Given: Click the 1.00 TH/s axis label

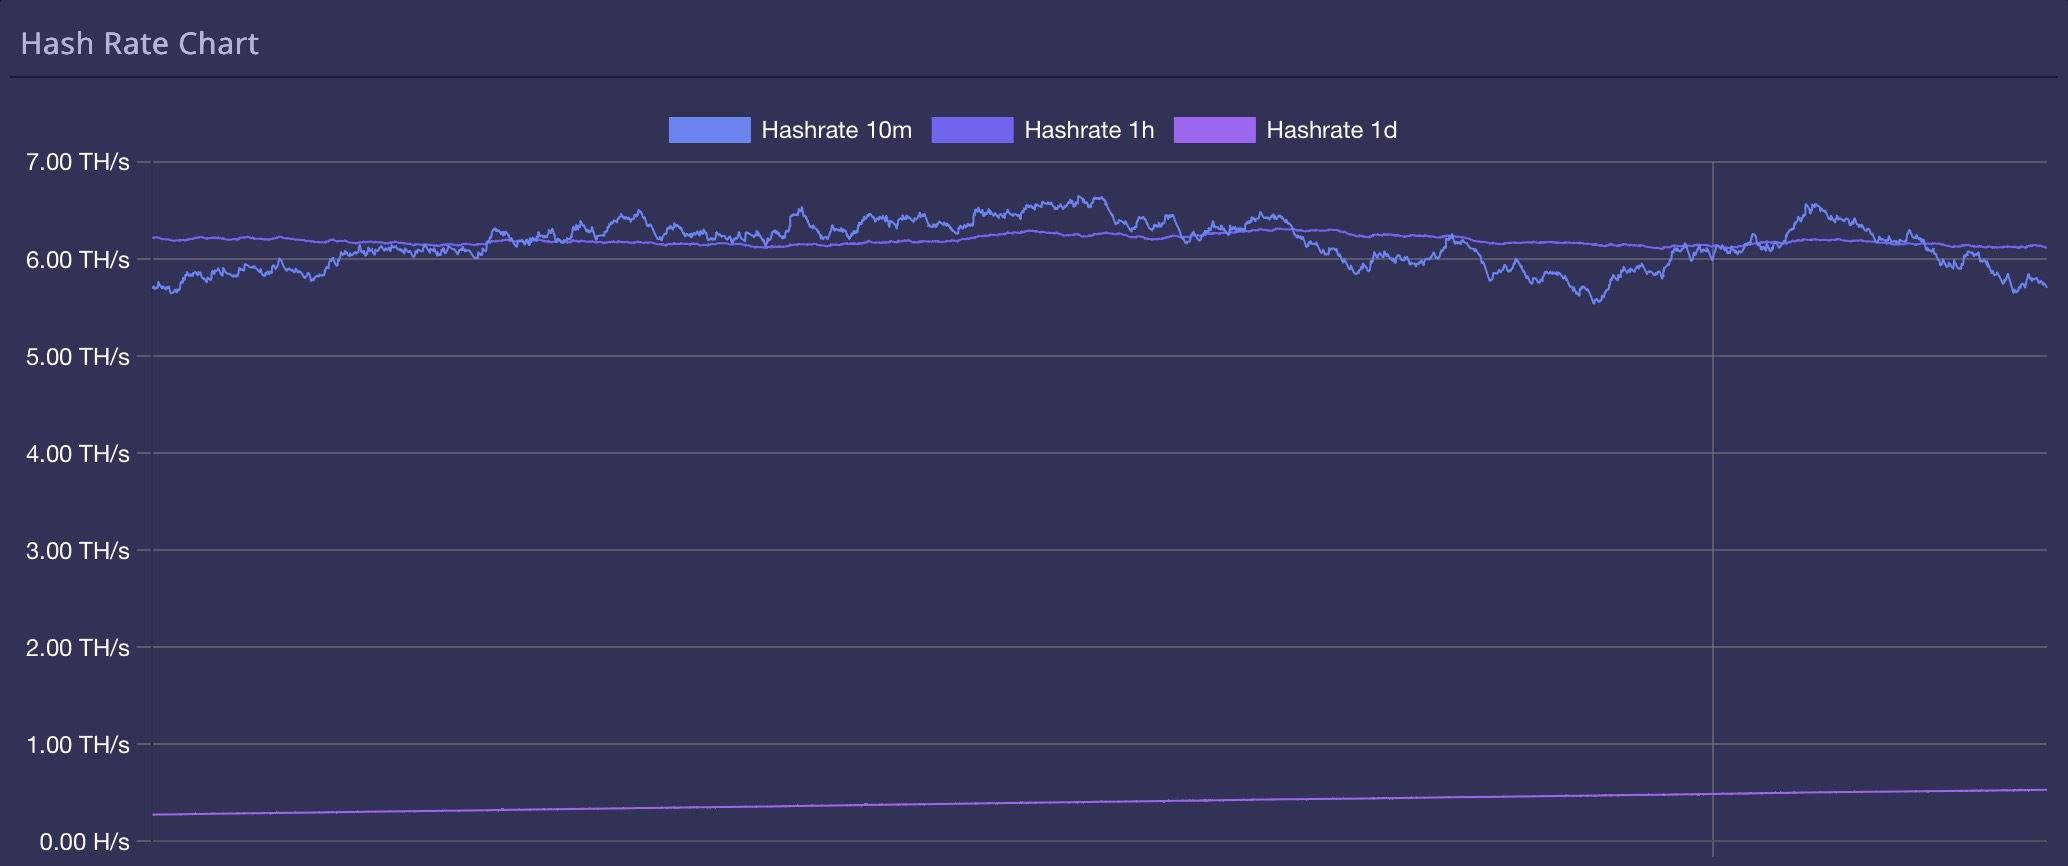Looking at the screenshot, I should tap(78, 745).
